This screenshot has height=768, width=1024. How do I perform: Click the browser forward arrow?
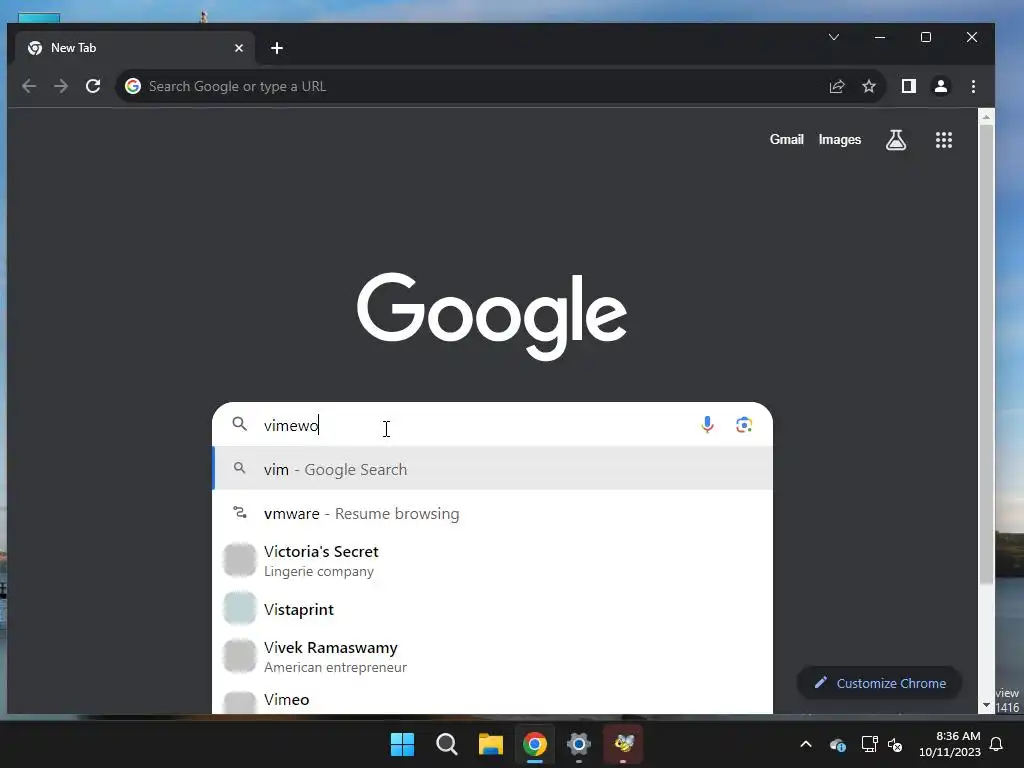pos(61,86)
